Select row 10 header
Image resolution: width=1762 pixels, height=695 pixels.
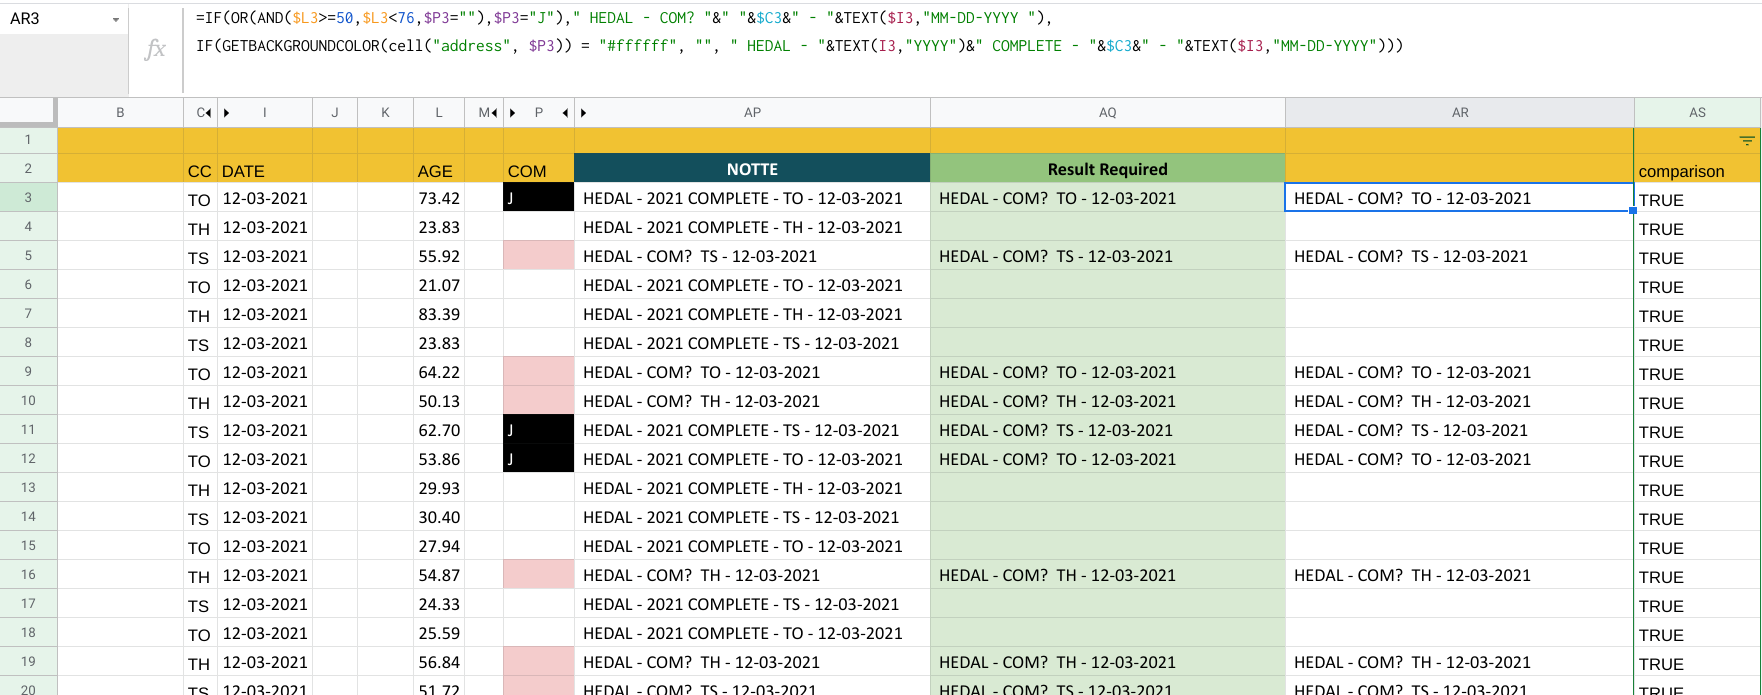[28, 401]
